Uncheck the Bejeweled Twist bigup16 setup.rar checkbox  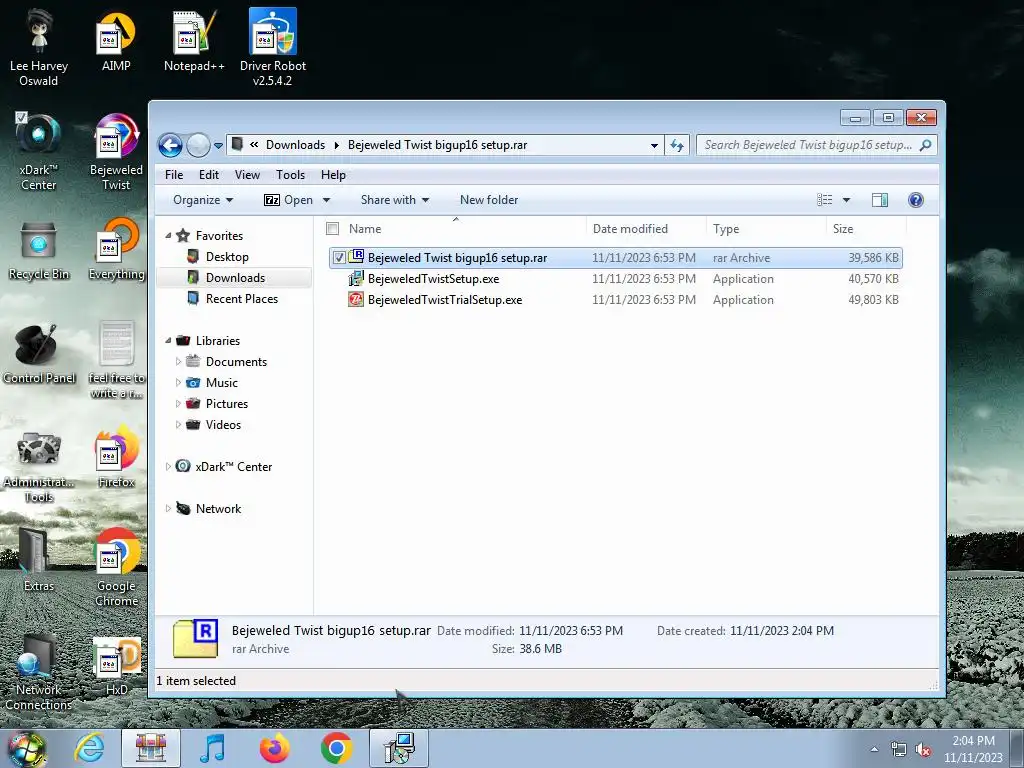click(339, 258)
